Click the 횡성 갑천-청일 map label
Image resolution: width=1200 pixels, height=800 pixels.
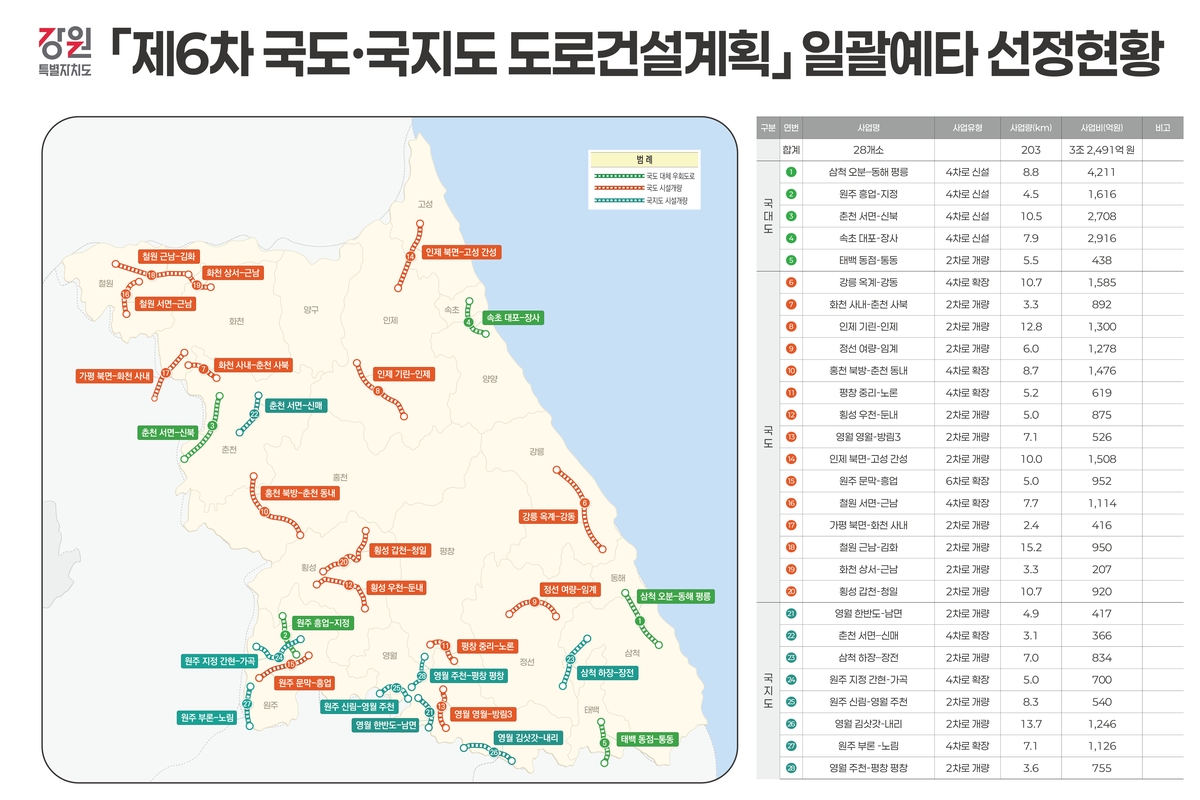[x=399, y=550]
